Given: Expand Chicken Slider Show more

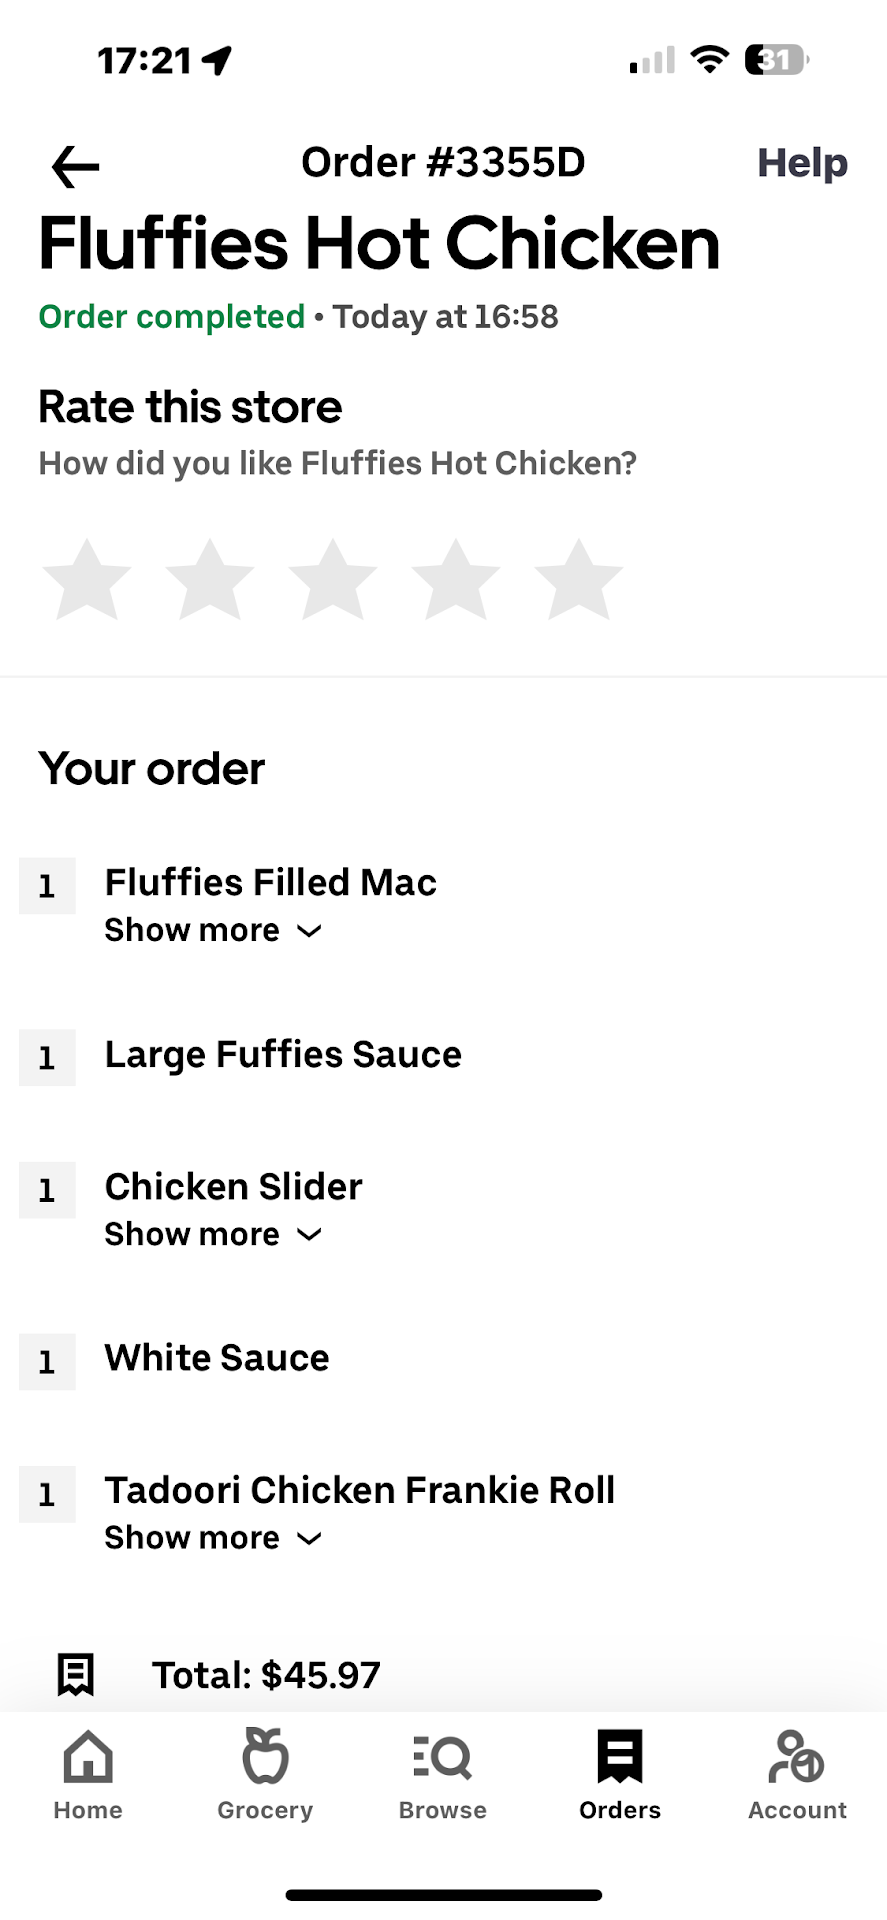Looking at the screenshot, I should tap(213, 1235).
